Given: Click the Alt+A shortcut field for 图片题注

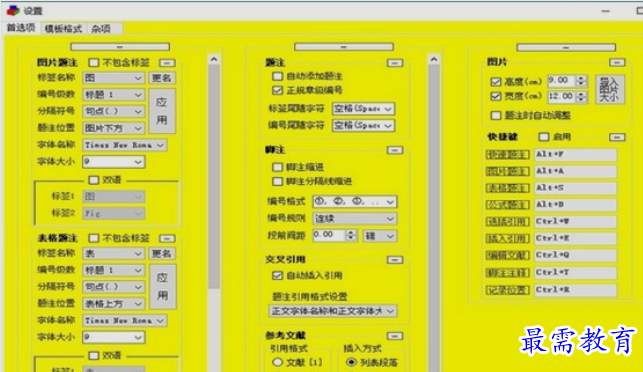Looking at the screenshot, I should [x=575, y=171].
